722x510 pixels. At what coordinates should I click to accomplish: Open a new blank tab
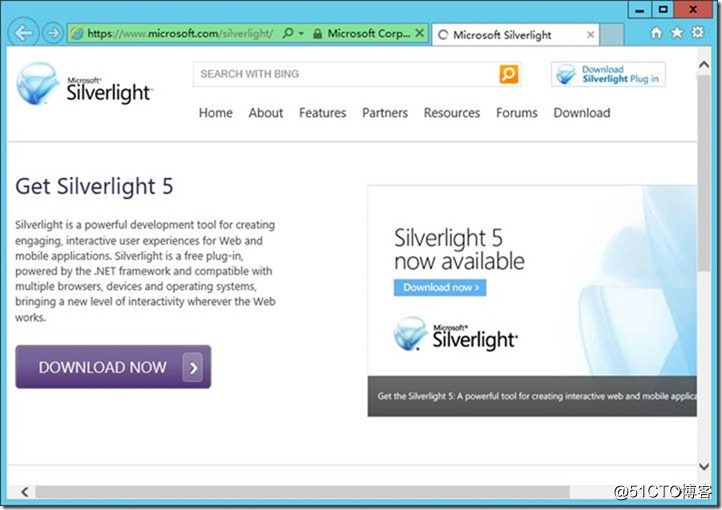(x=611, y=35)
